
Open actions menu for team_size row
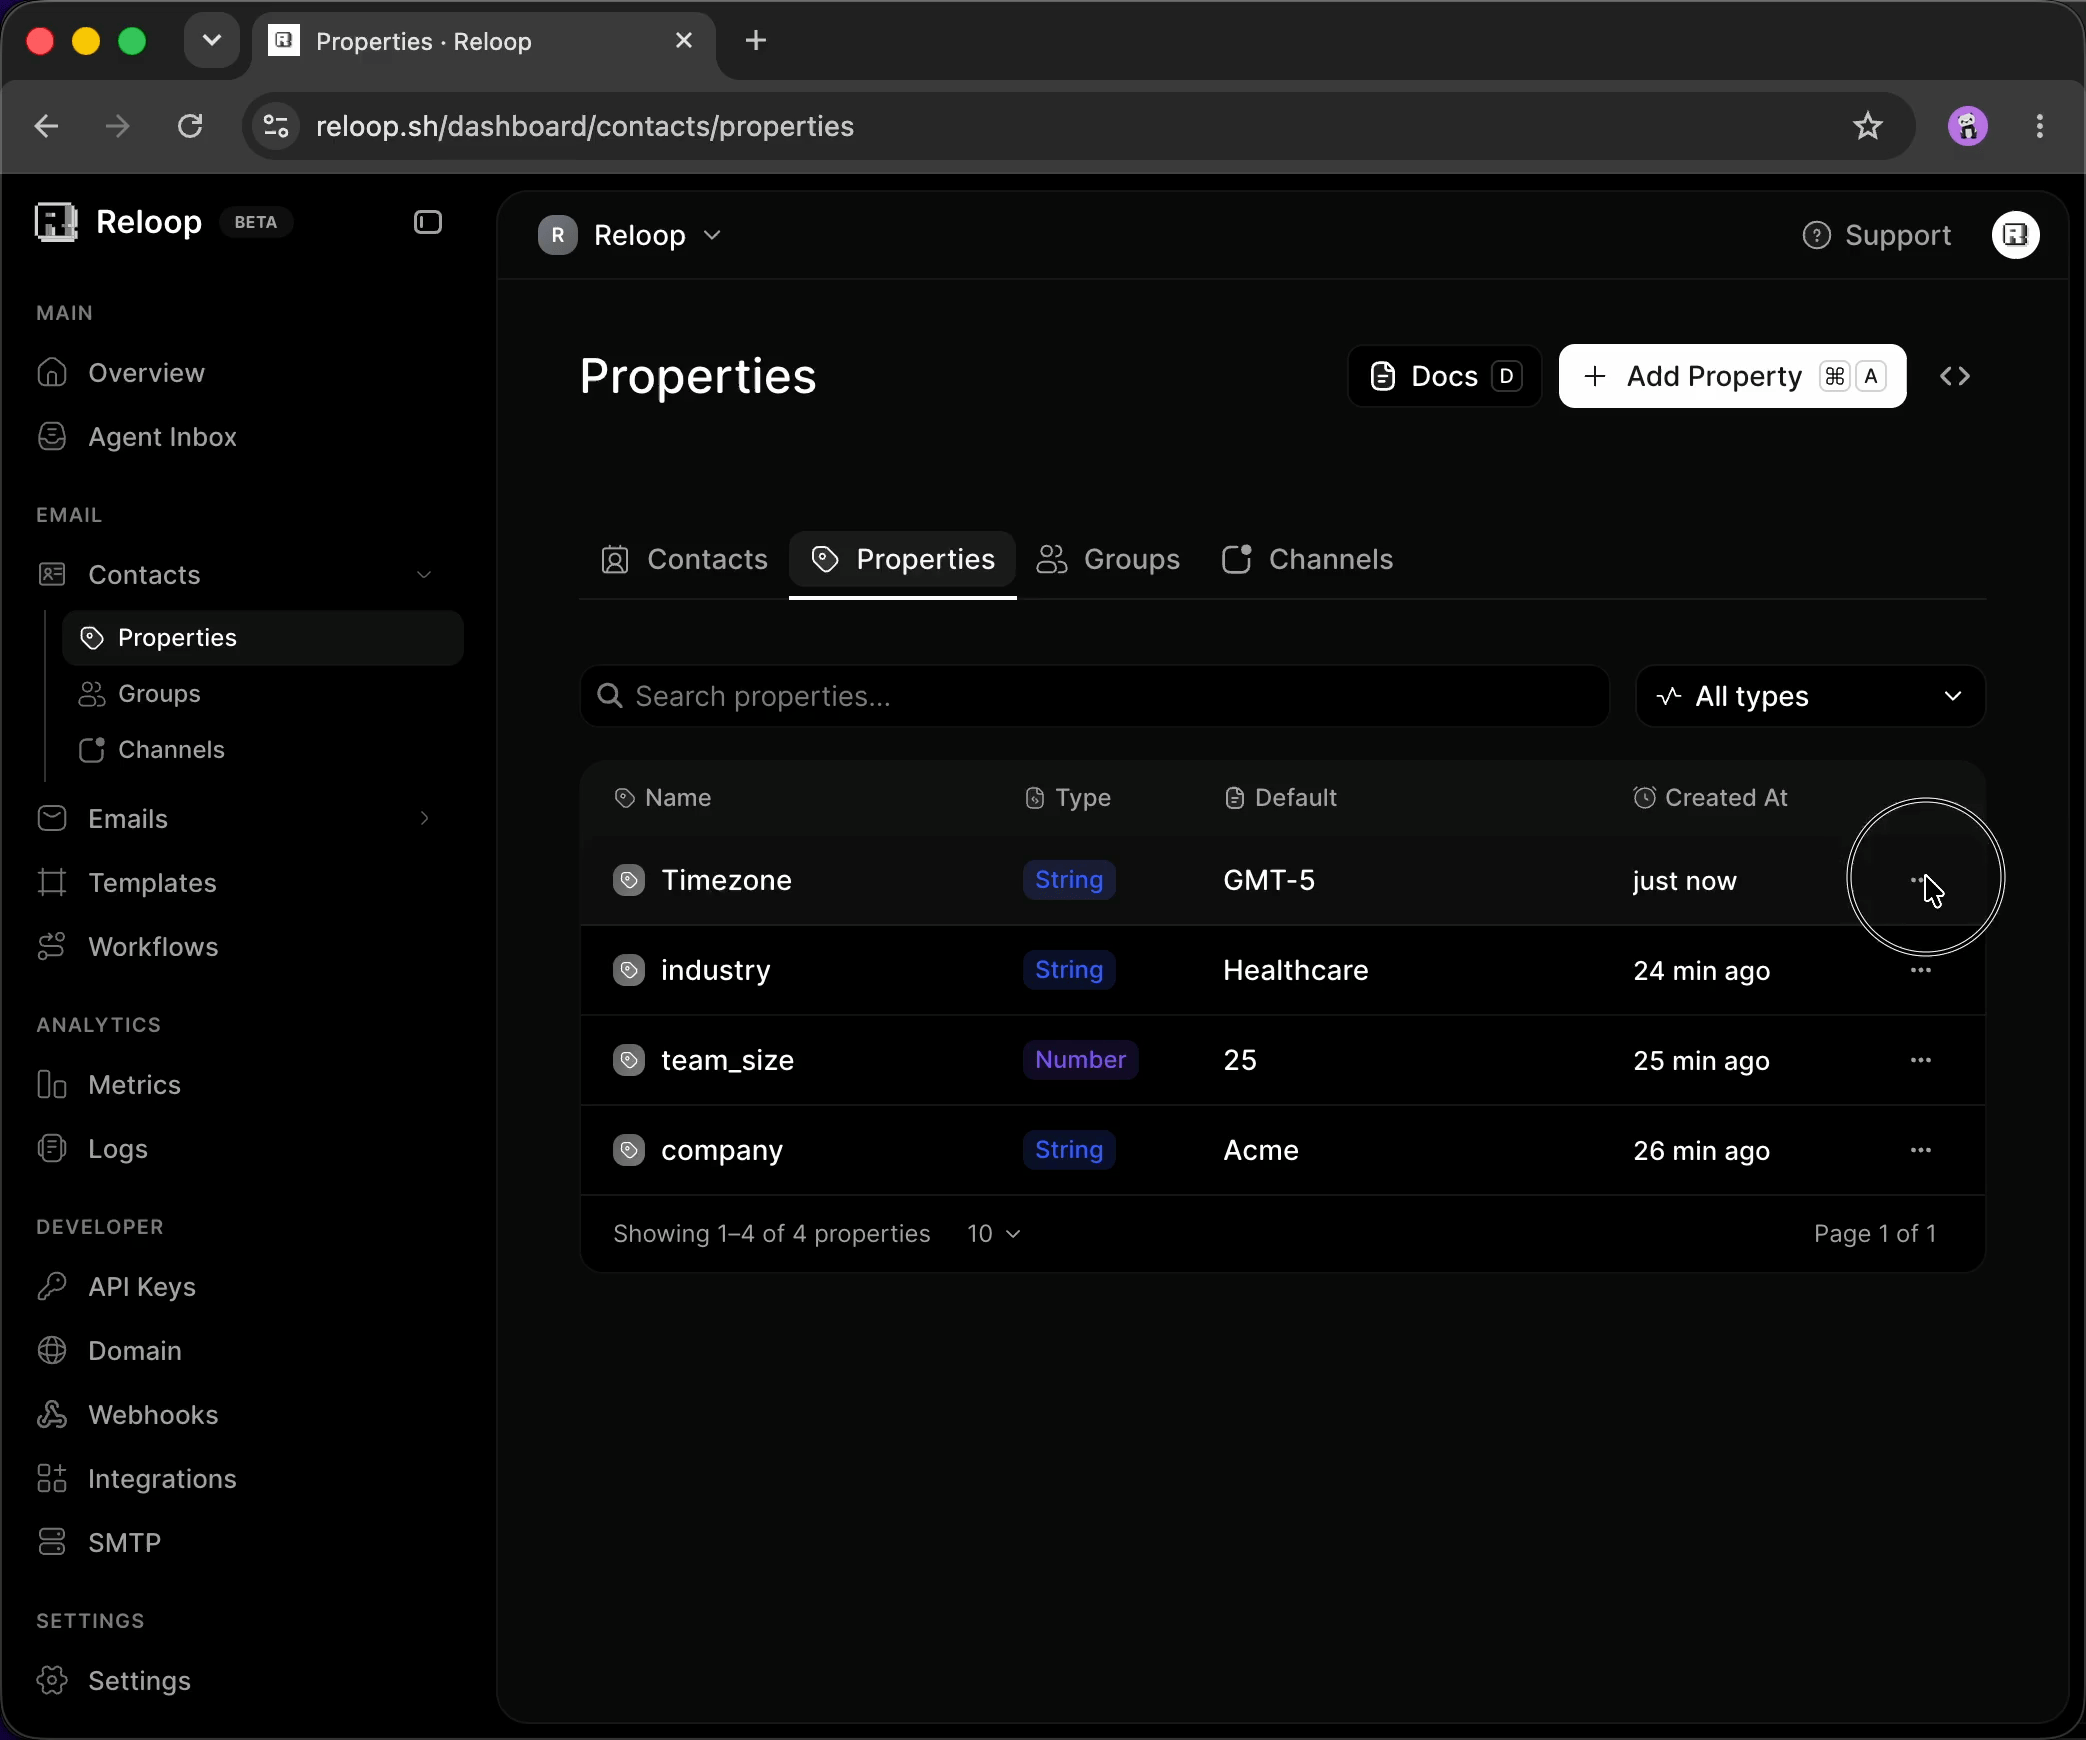(x=1921, y=1060)
